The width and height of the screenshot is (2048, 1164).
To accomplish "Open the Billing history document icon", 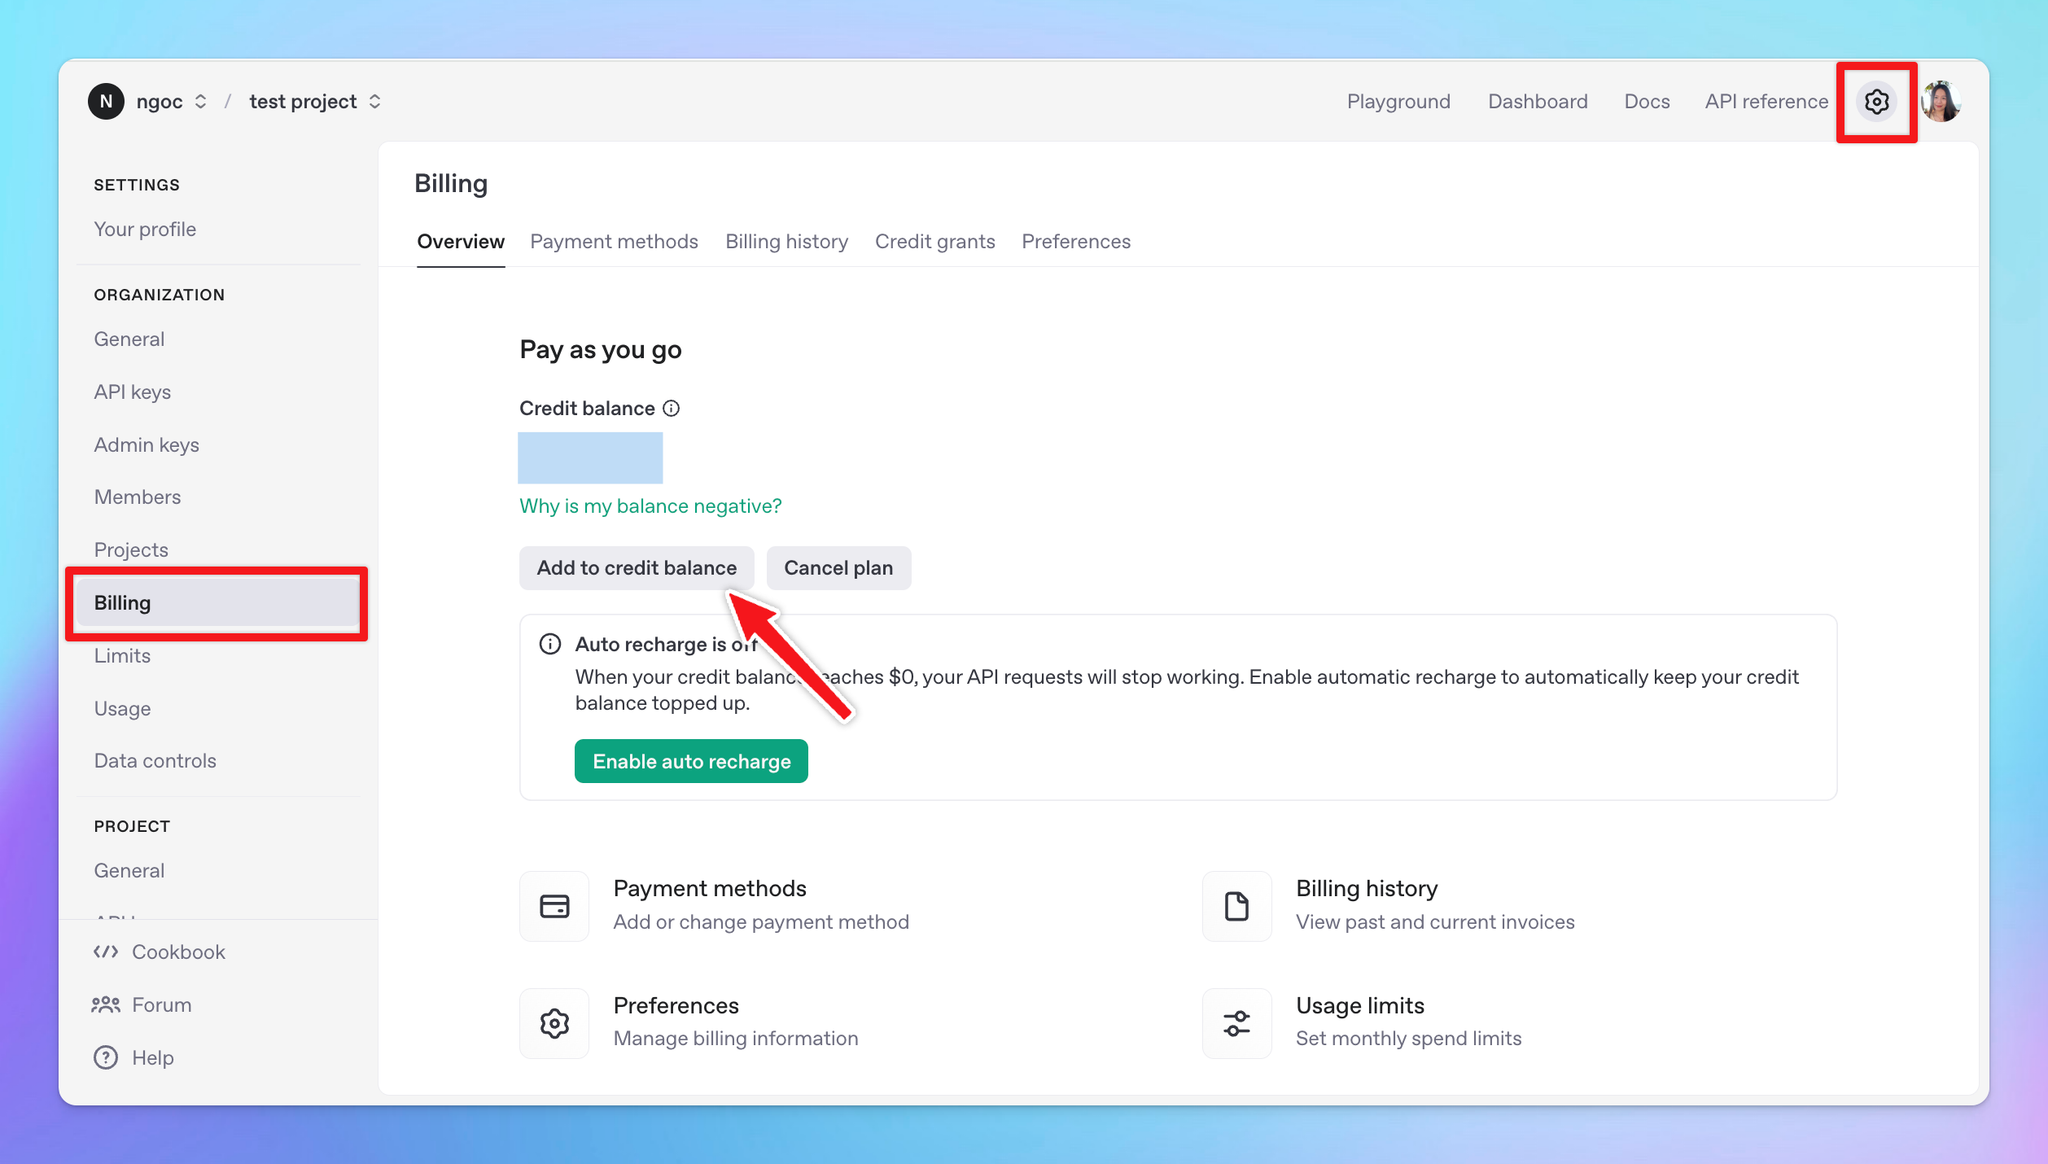I will coord(1237,906).
